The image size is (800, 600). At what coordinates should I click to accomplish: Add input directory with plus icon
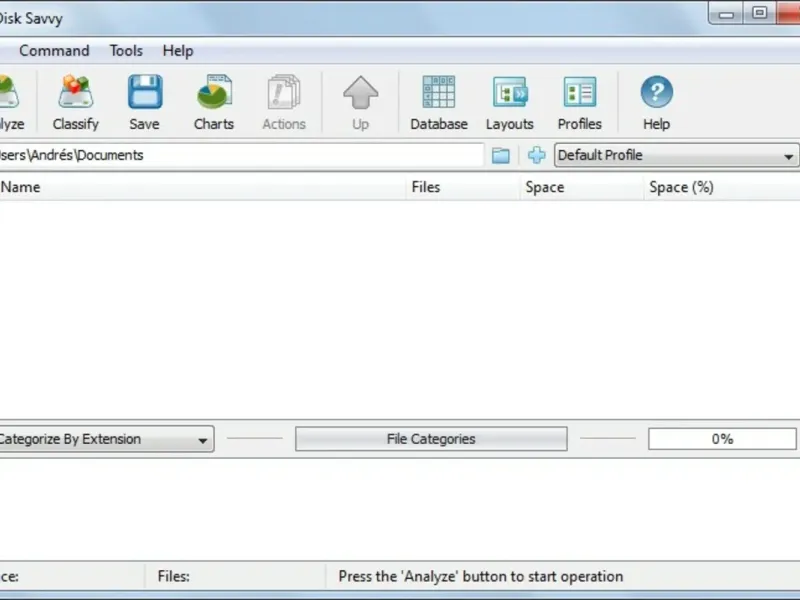(536, 155)
